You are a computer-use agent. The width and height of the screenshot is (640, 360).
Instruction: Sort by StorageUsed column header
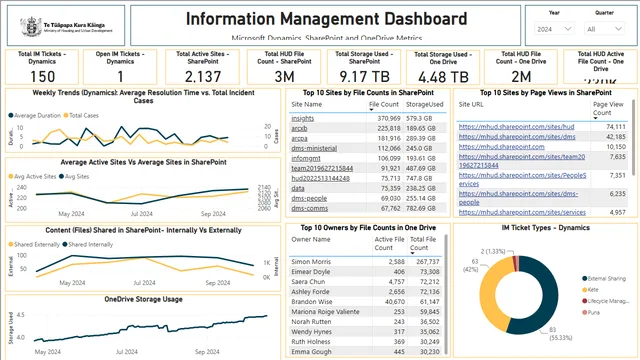tap(424, 104)
